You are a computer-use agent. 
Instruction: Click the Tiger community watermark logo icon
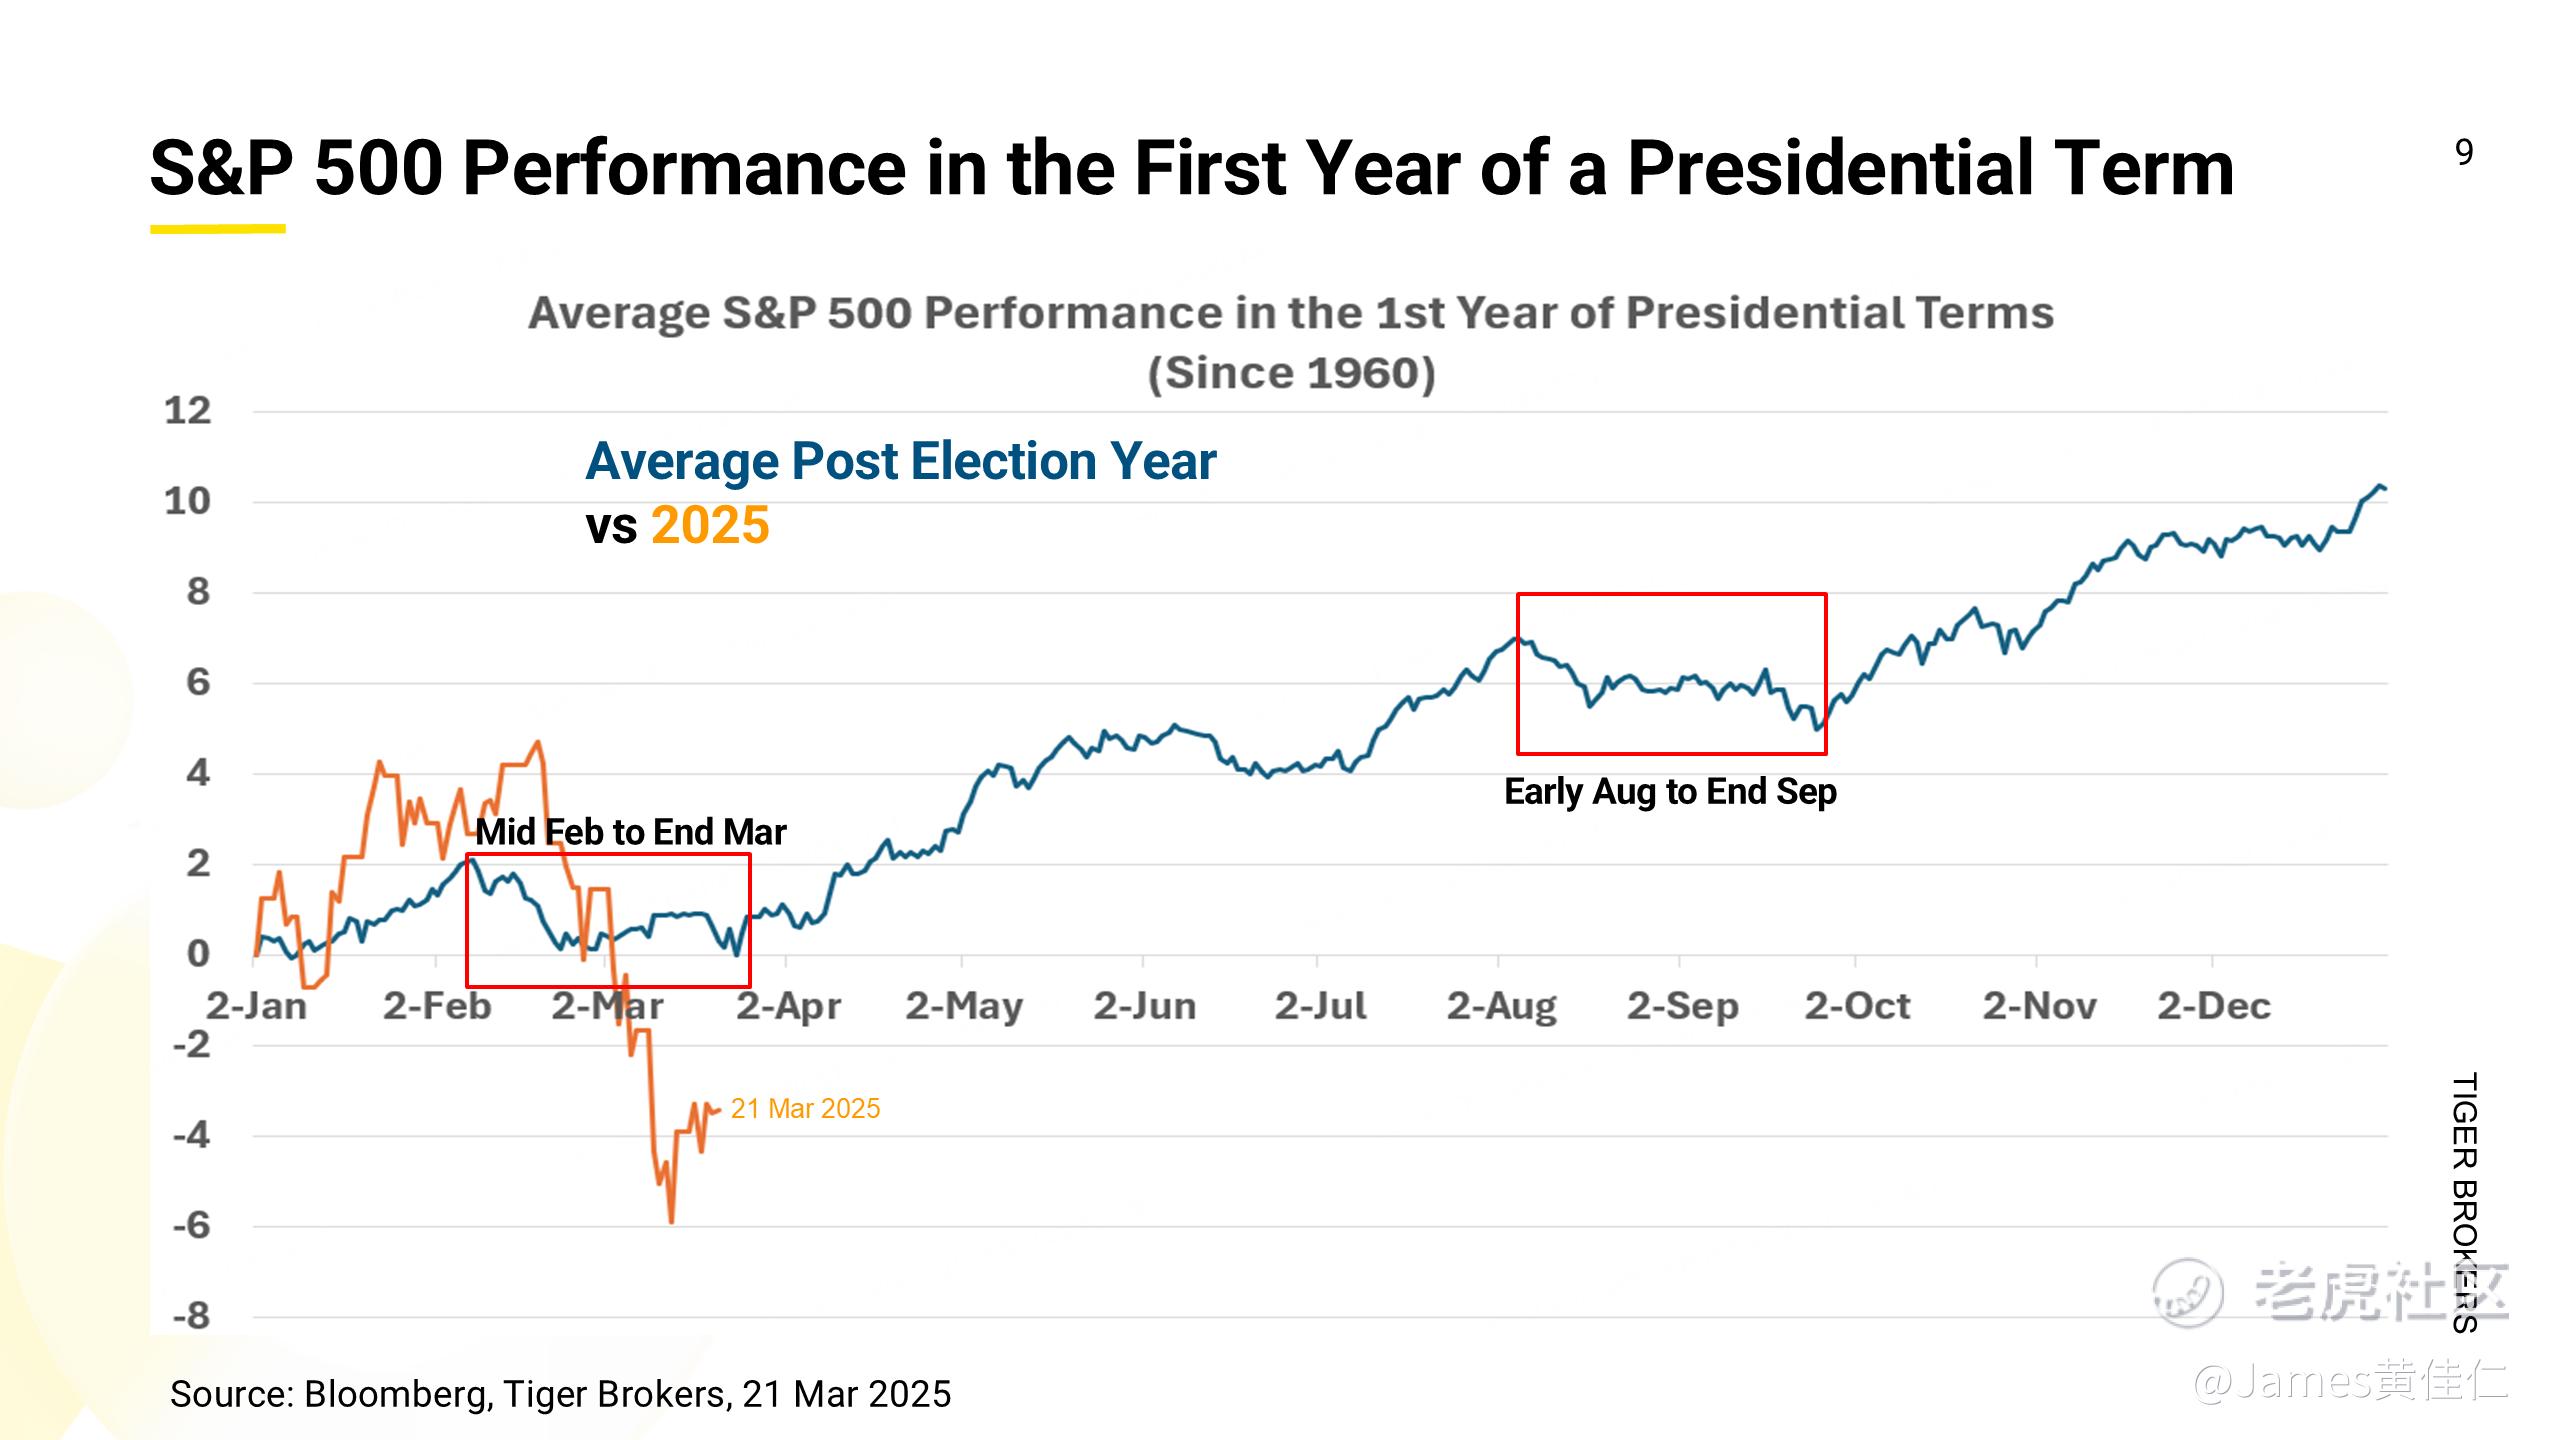tap(2188, 1292)
